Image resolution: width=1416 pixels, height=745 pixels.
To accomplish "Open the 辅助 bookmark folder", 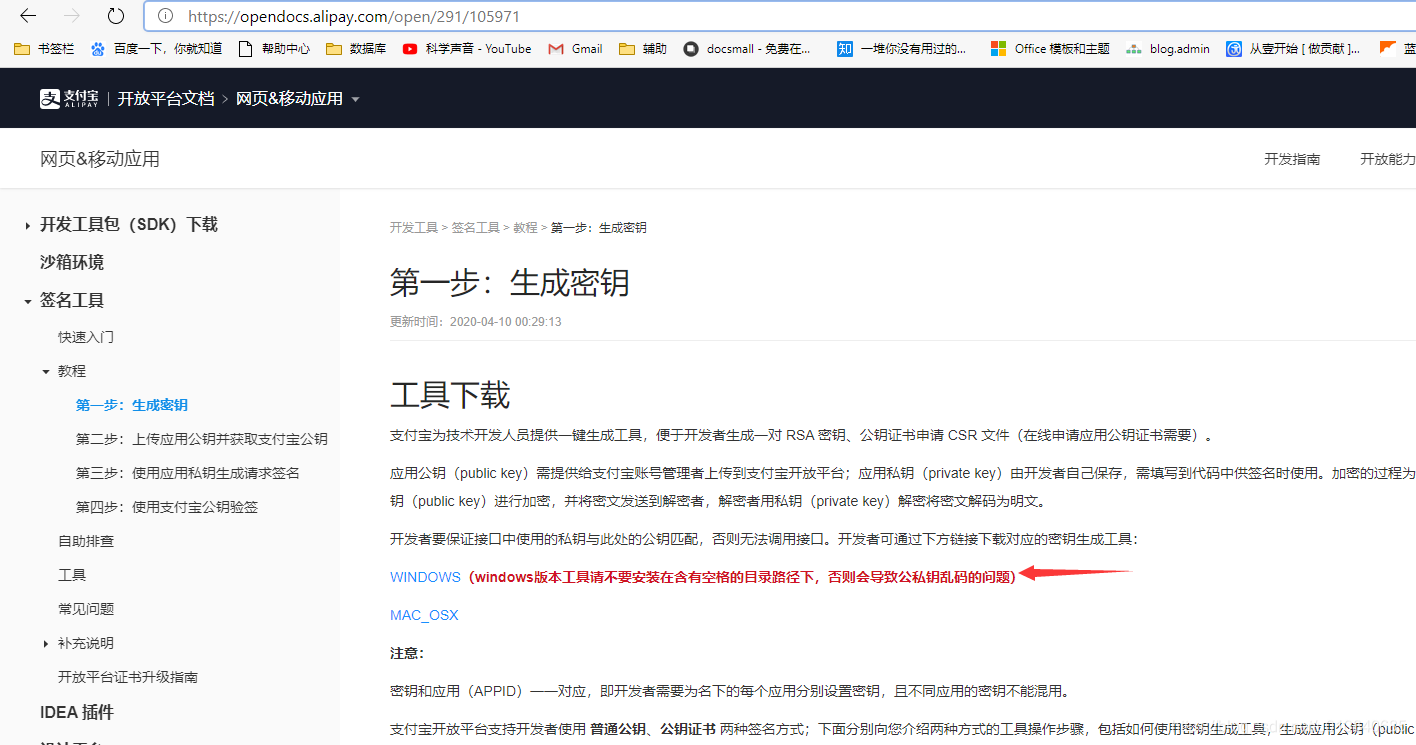I will (x=643, y=48).
